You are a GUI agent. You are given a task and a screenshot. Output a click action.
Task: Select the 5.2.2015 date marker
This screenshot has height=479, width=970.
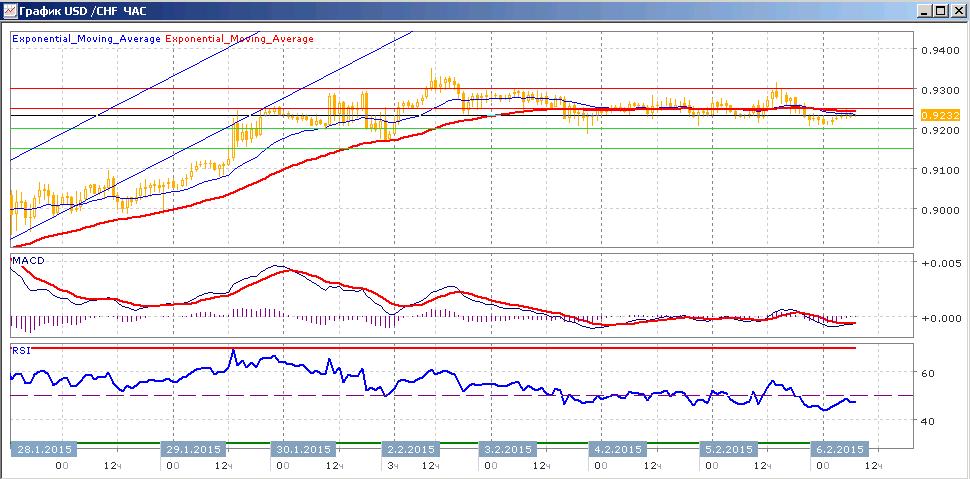pyautogui.click(x=728, y=449)
